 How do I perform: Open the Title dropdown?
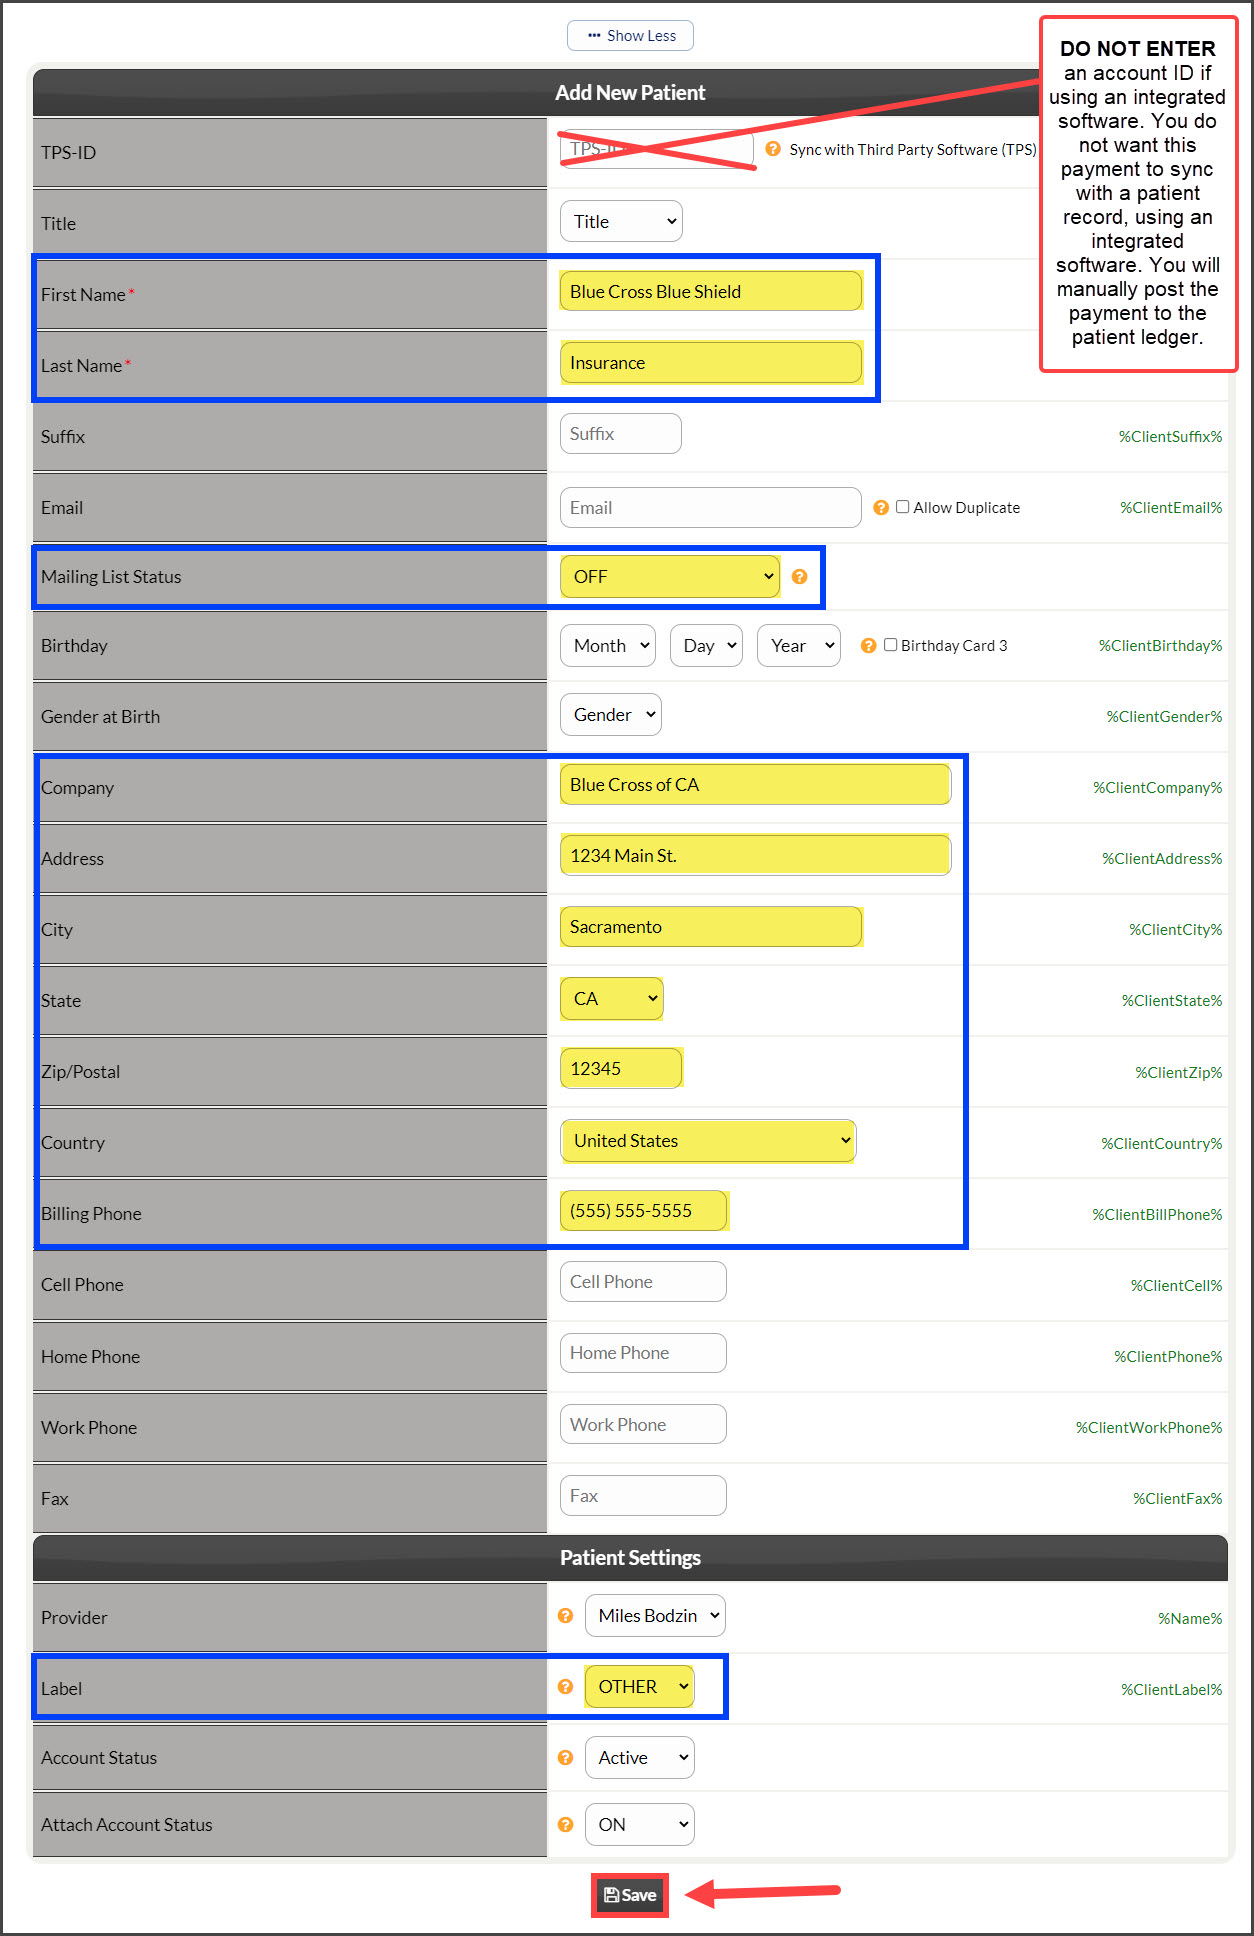click(x=621, y=222)
